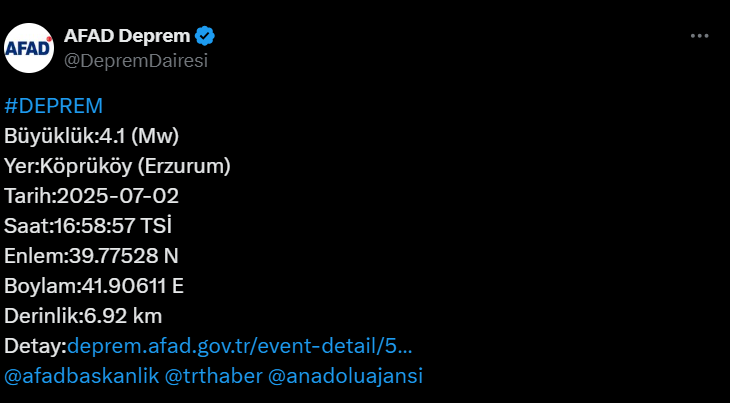Click the (Erzurum) province text
The width and height of the screenshot is (730, 403).
coord(184,166)
